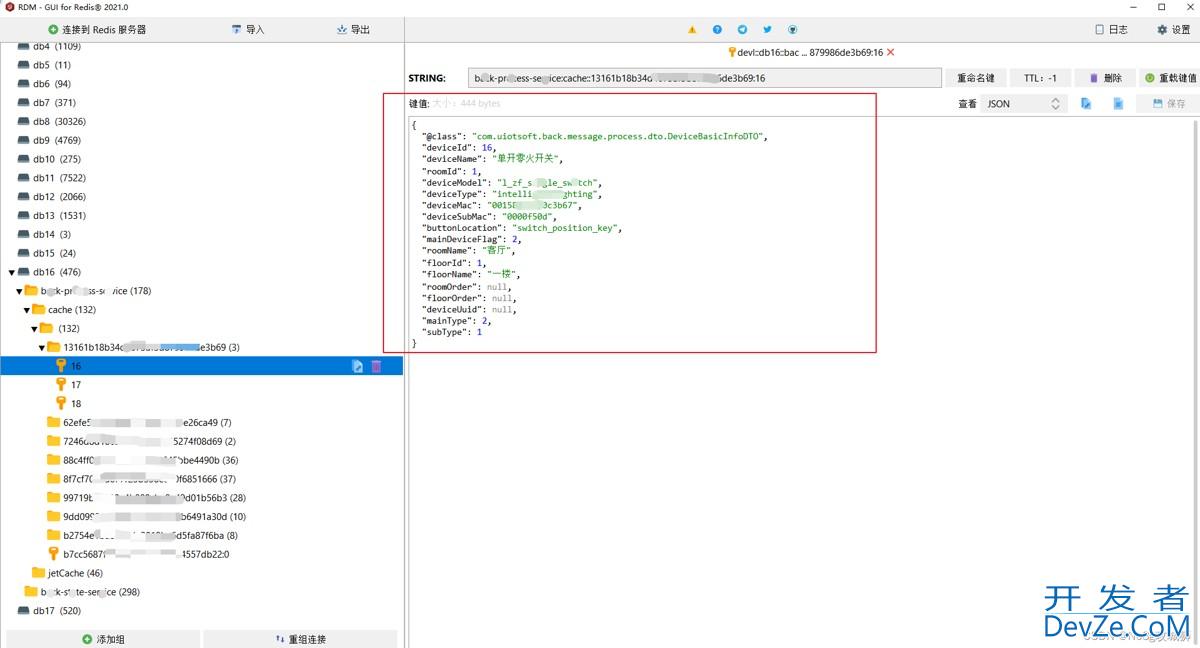Viewport: 1200px width, 648px height.
Task: Click the Telegram icon in the top bar
Action: coord(742,30)
